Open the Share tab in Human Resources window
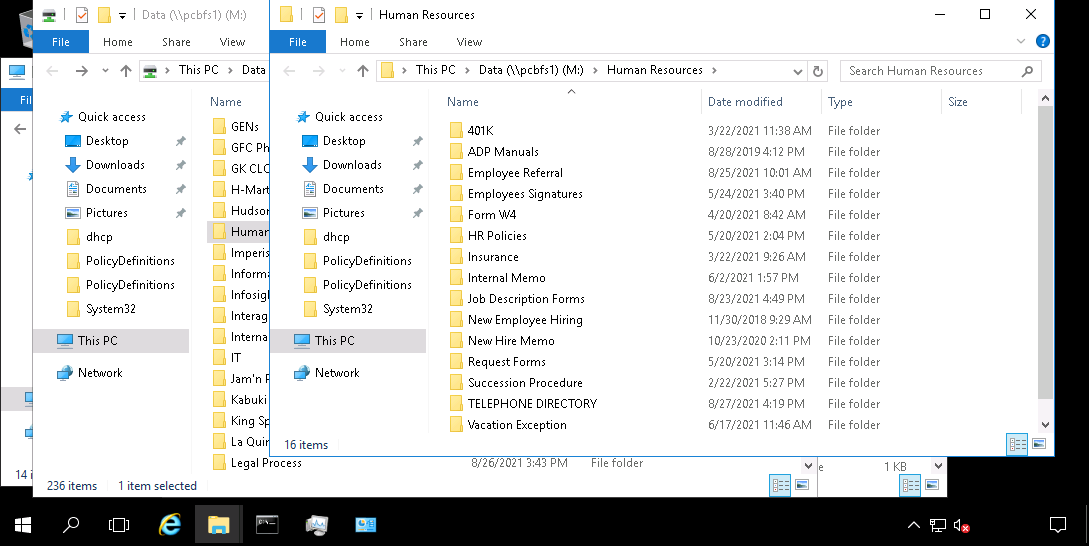This screenshot has height=546, width=1089. pos(413,42)
